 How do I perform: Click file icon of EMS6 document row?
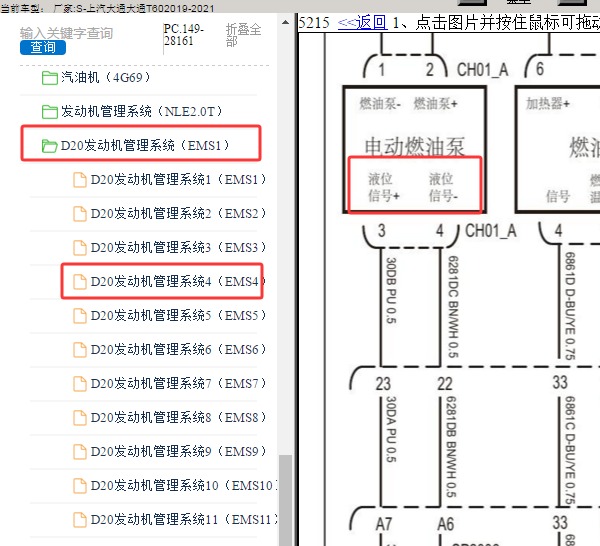click(80, 350)
